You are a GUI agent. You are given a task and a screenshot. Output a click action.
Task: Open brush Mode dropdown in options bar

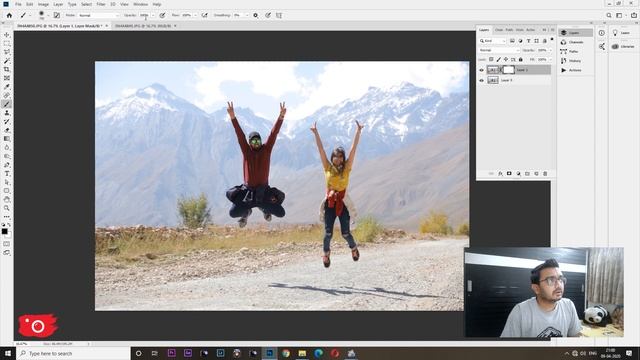pyautogui.click(x=98, y=15)
